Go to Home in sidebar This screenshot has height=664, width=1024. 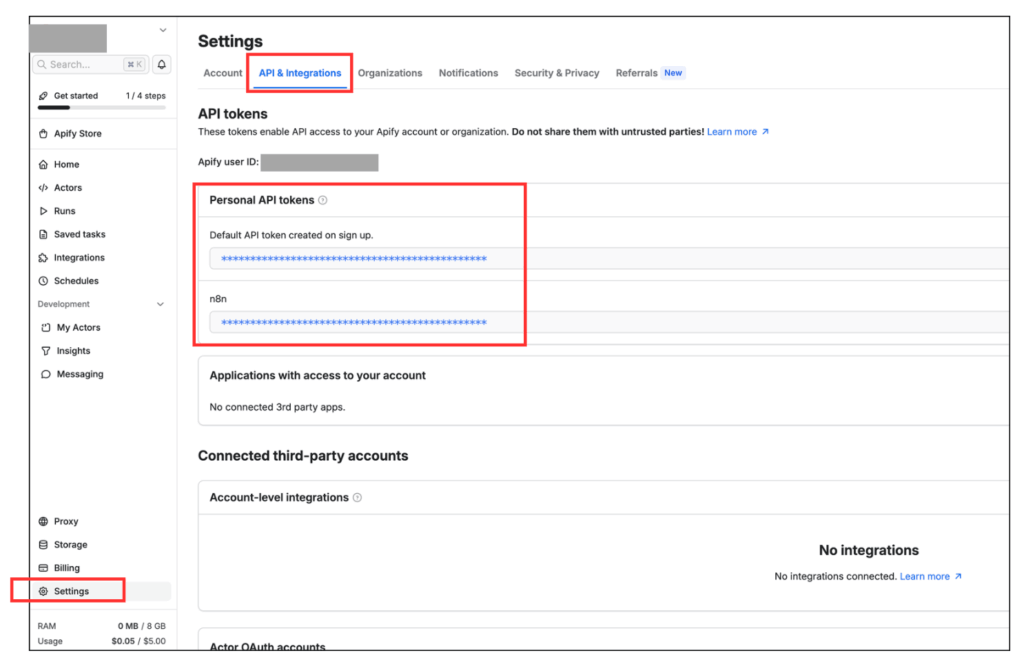pyautogui.click(x=66, y=164)
